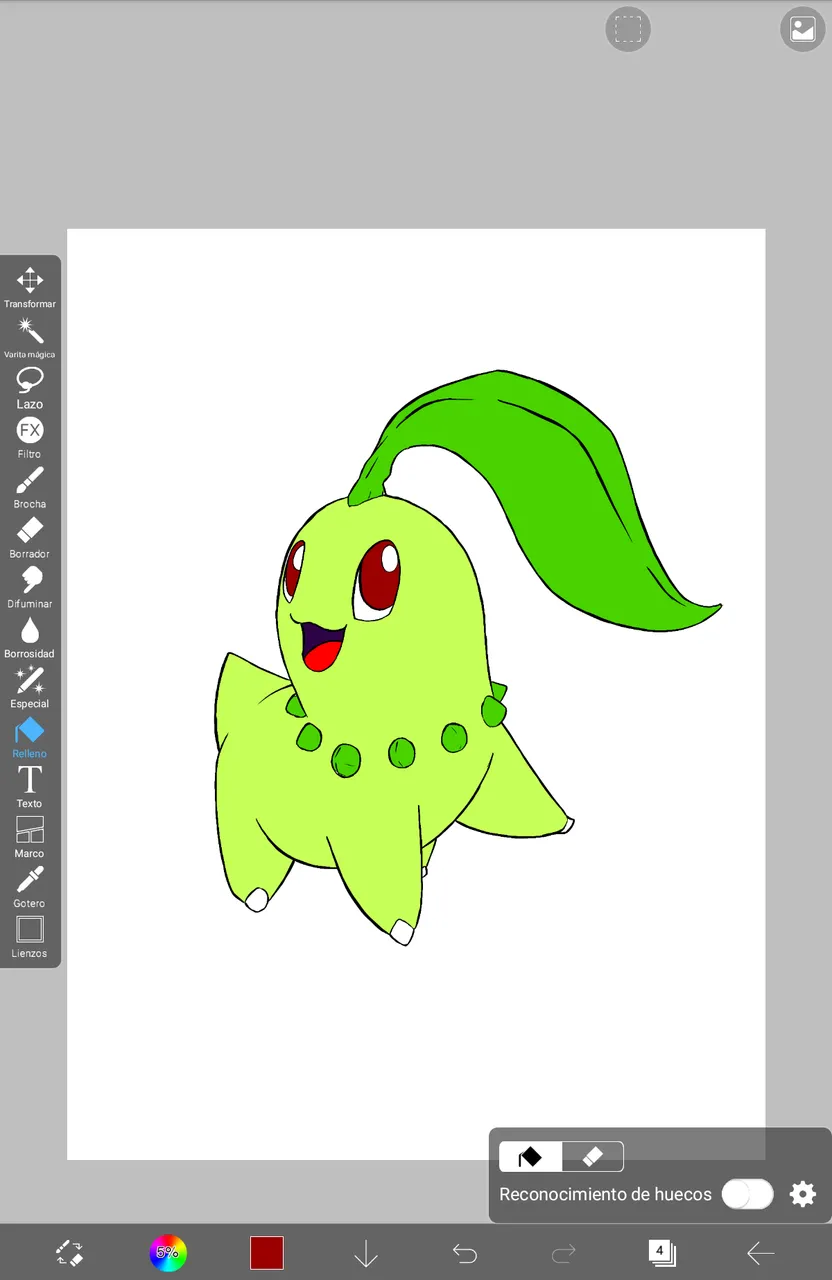Select the Lazo tool

pos(30,388)
